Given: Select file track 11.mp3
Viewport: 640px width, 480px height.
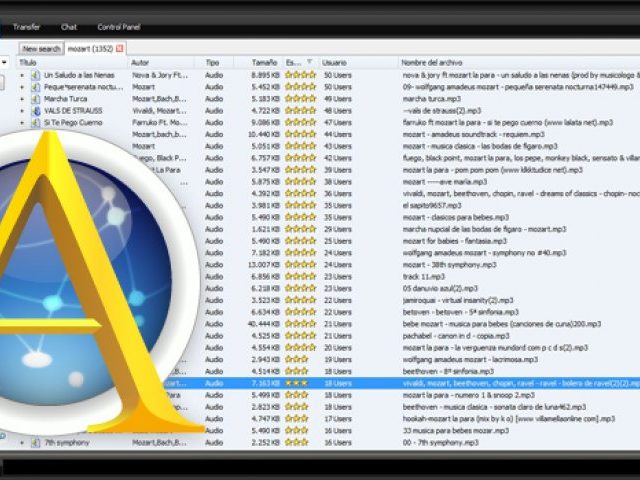Looking at the screenshot, I should (x=423, y=277).
